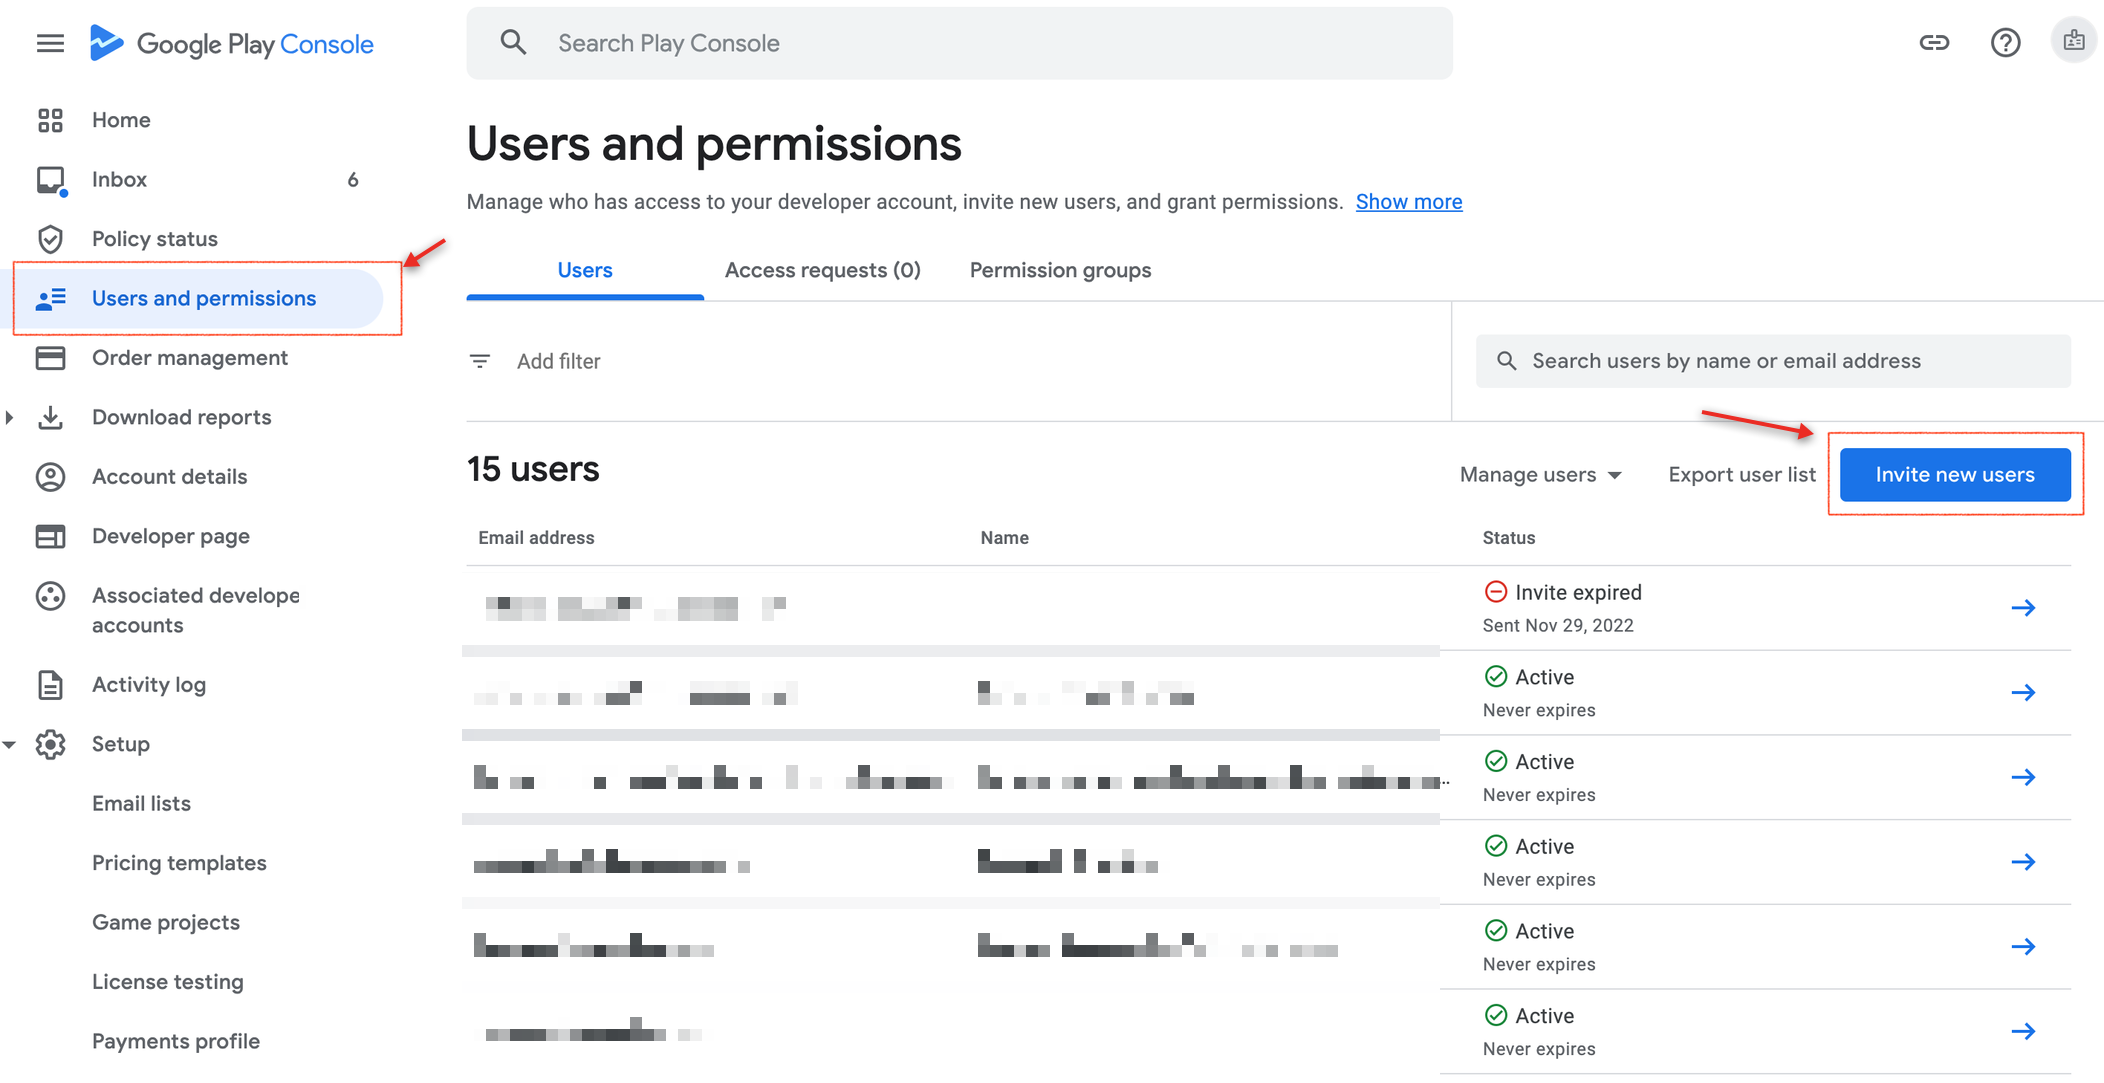Open Order management in sidebar
Screen dimensions: 2104x1083
click(189, 358)
